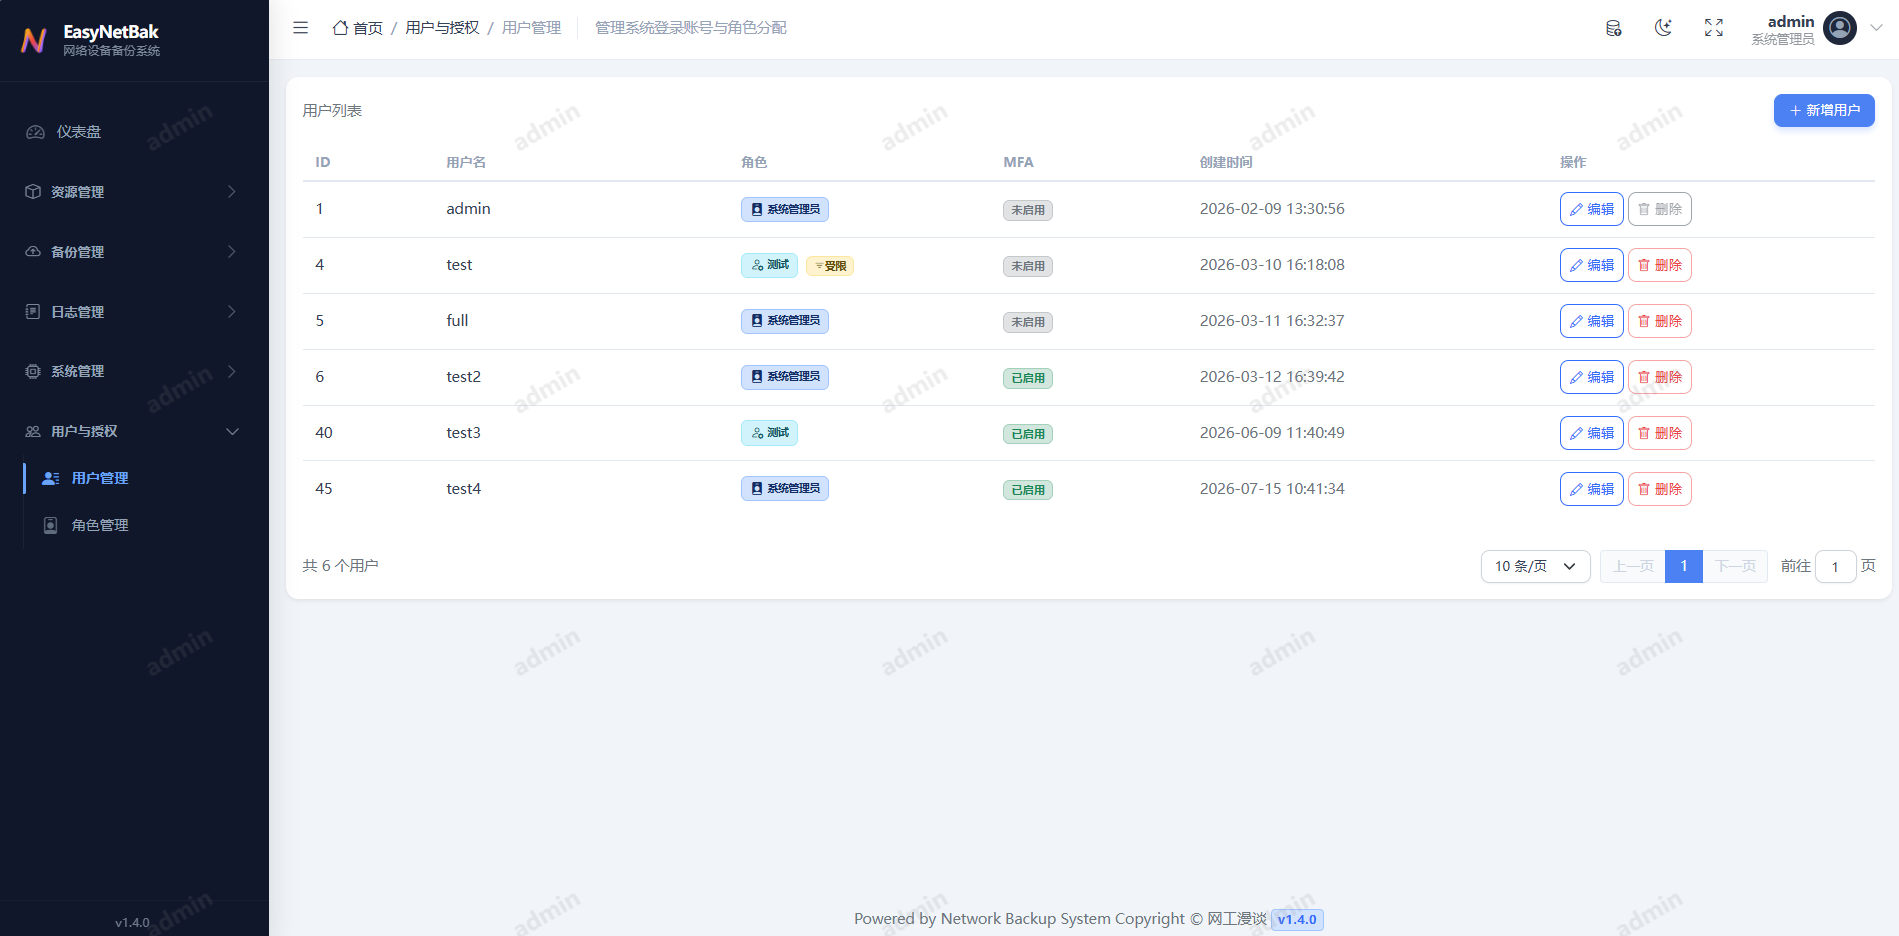Click the EasyNetBak logo icon
The image size is (1899, 936).
(34, 40)
